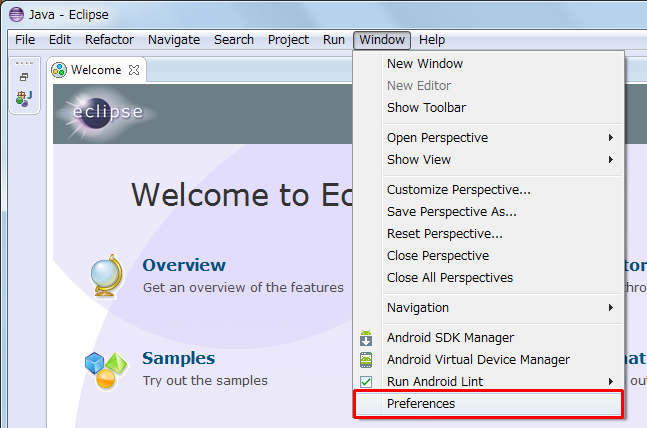Select Reset Perspective menu entry
Viewport: 647px width, 428px height.
[444, 234]
